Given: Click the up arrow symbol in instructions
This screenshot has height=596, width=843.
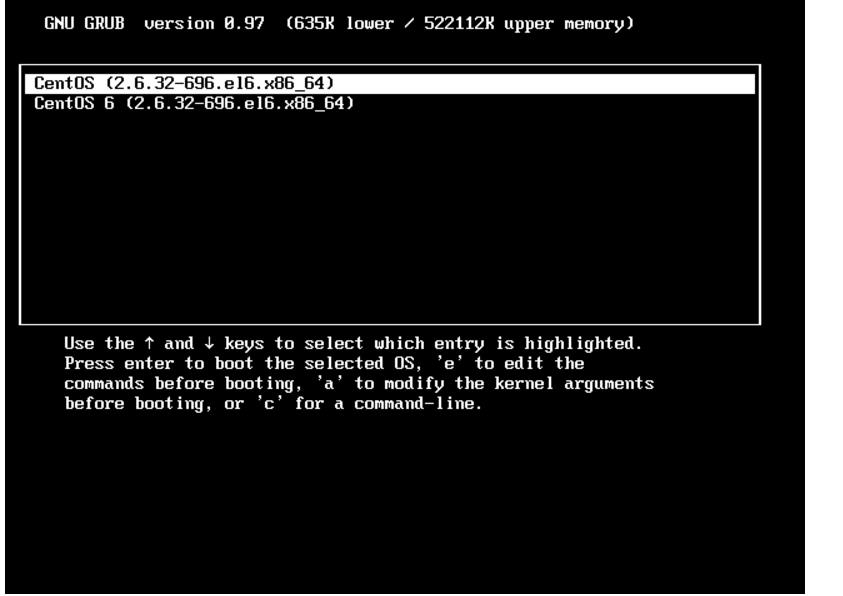Looking at the screenshot, I should pos(149,343).
